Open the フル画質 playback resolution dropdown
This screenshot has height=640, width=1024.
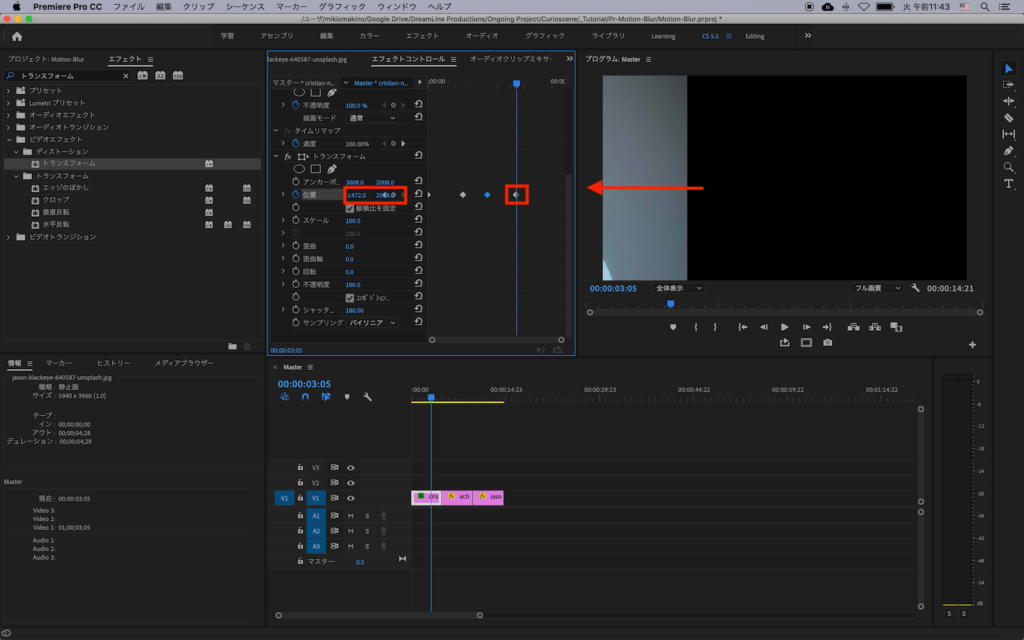pos(877,288)
